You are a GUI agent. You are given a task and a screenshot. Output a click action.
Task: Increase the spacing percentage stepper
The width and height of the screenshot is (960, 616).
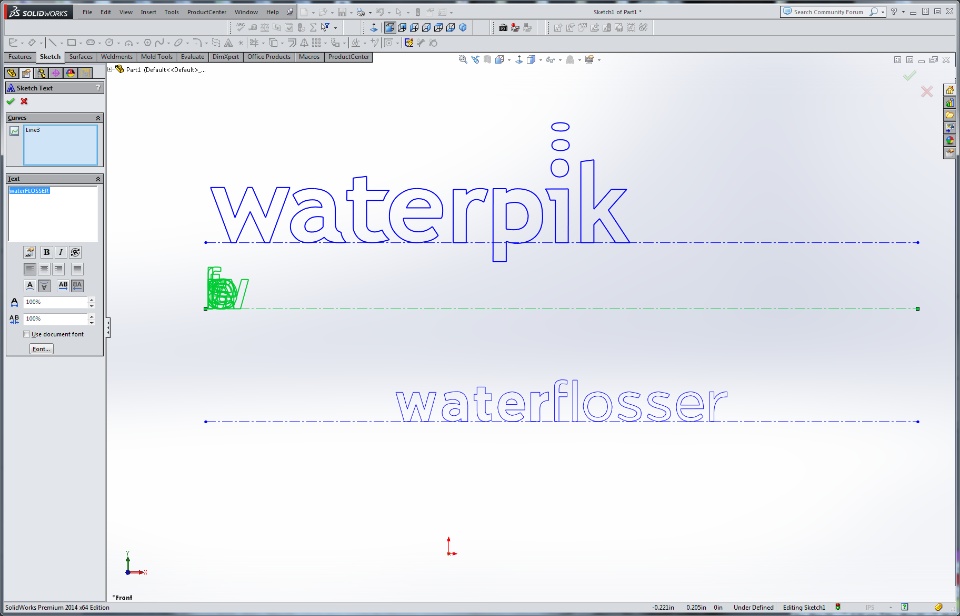point(91,316)
